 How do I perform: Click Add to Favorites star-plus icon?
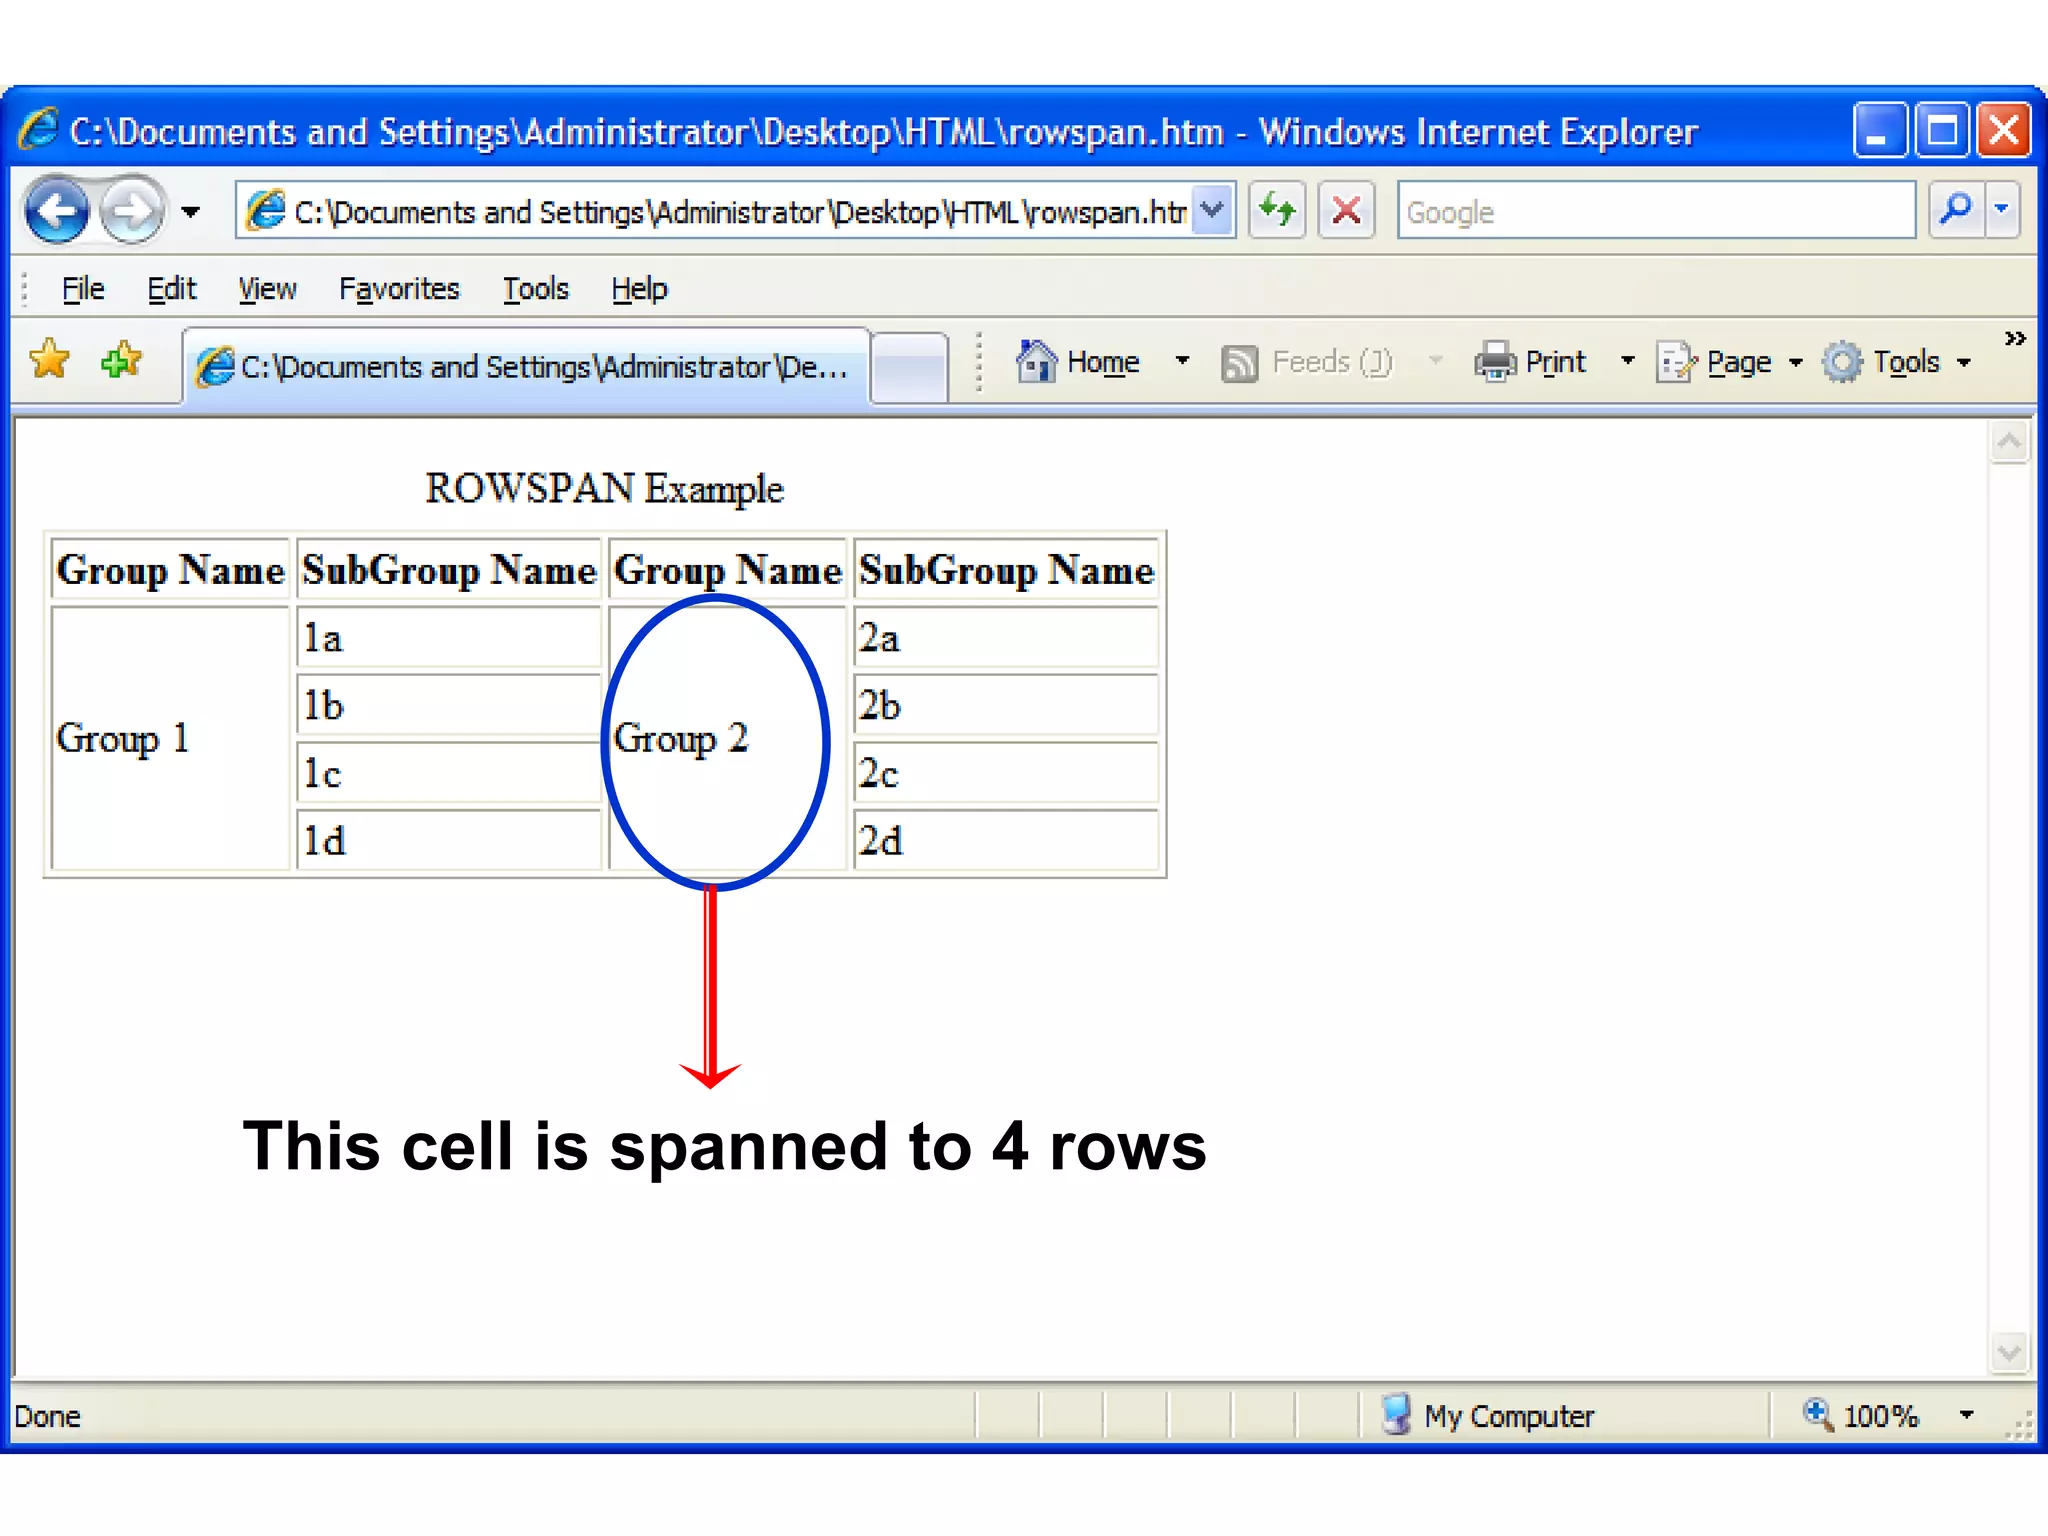coord(122,359)
